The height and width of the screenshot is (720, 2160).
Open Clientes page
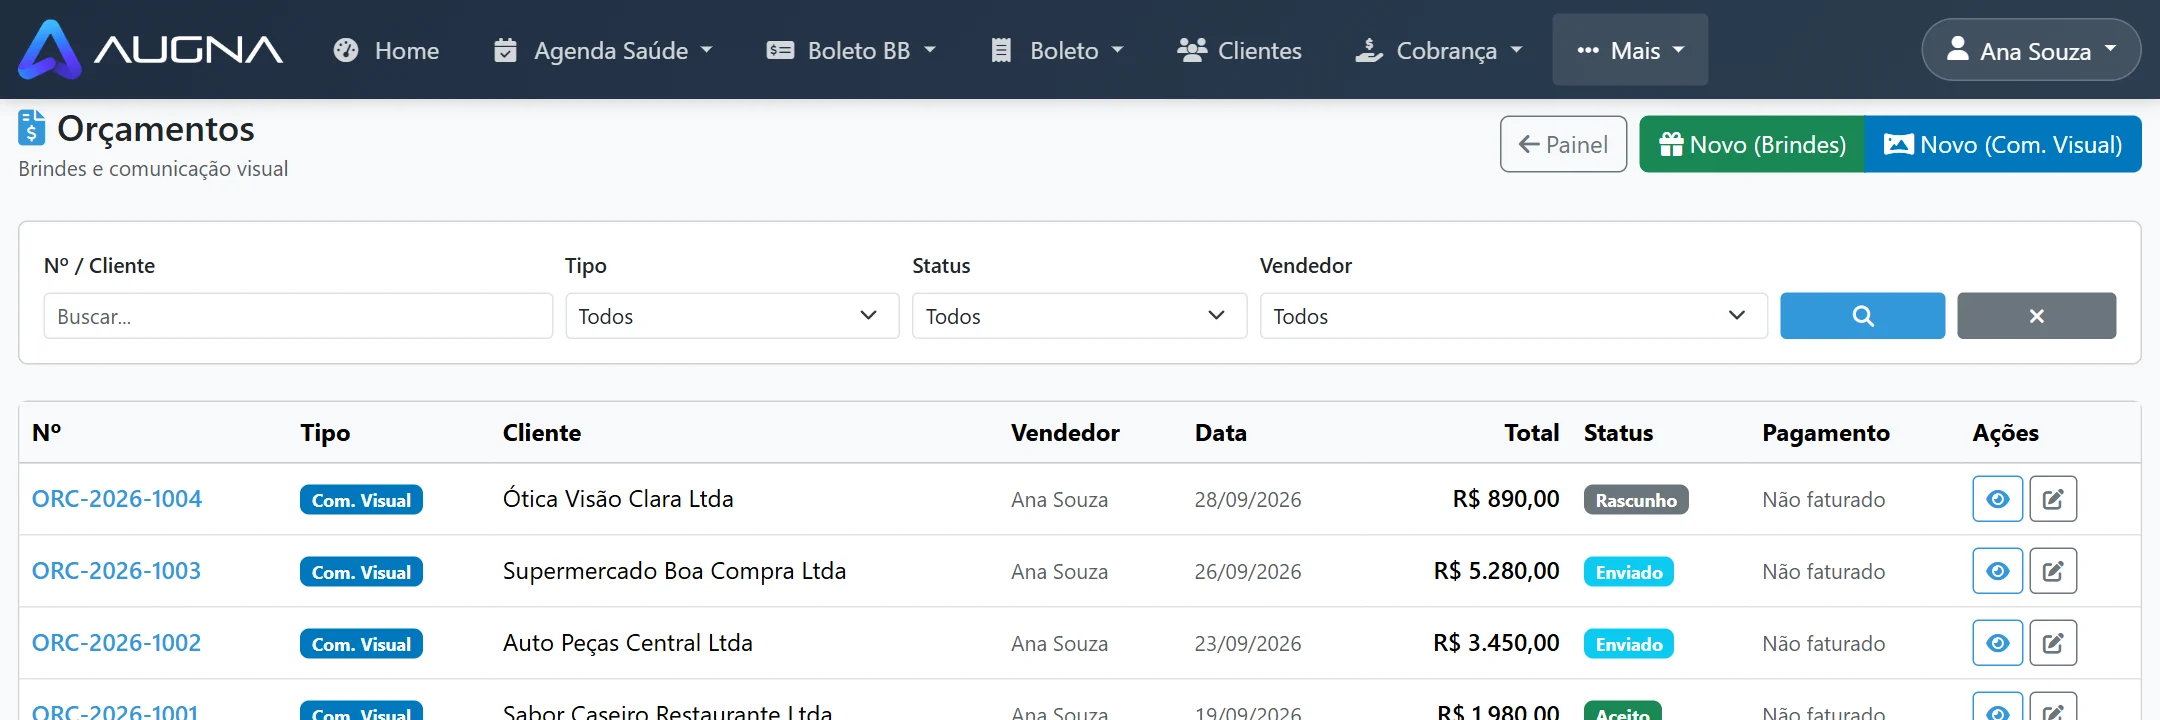pyautogui.click(x=1239, y=50)
